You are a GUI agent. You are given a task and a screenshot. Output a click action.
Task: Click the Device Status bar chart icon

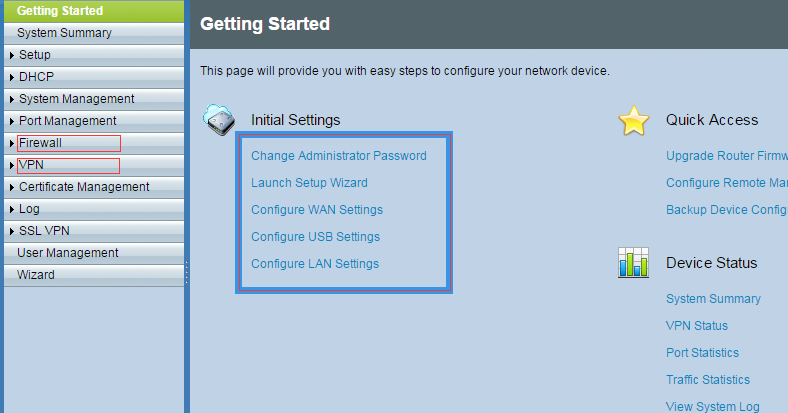coord(633,262)
